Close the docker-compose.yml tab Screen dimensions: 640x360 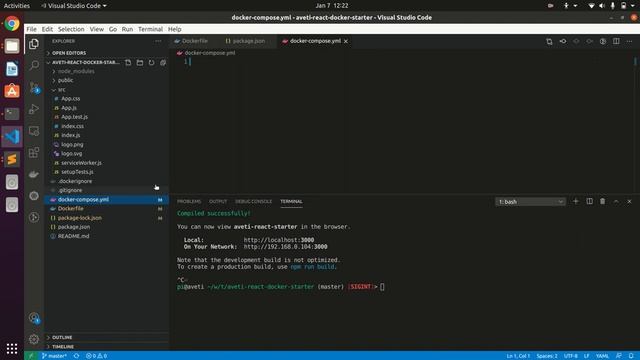(346, 41)
